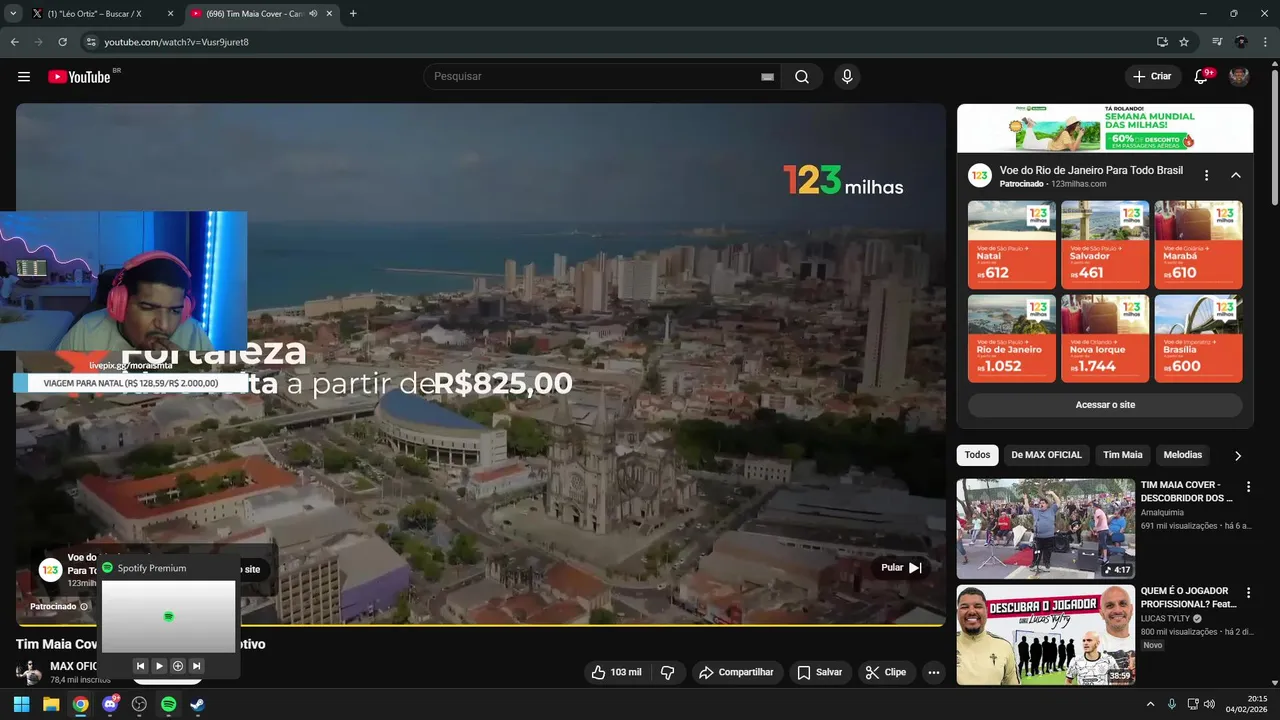Click the Chrome address bar URL
1280x720 pixels.
(x=177, y=42)
